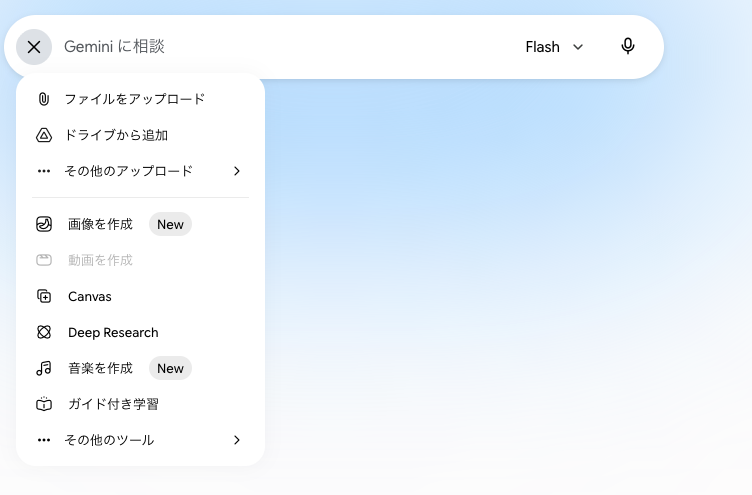
Task: Open the Flash model selector dropdown
Action: (x=554, y=47)
